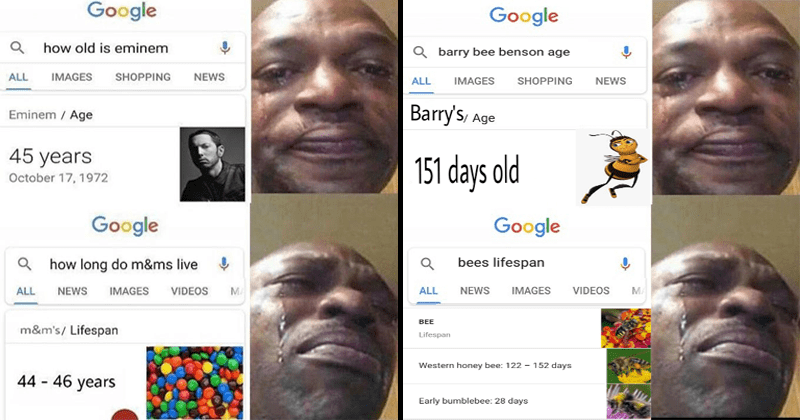
Task: Click 'Early bumblebee: 28 days' result
Action: pos(473,401)
